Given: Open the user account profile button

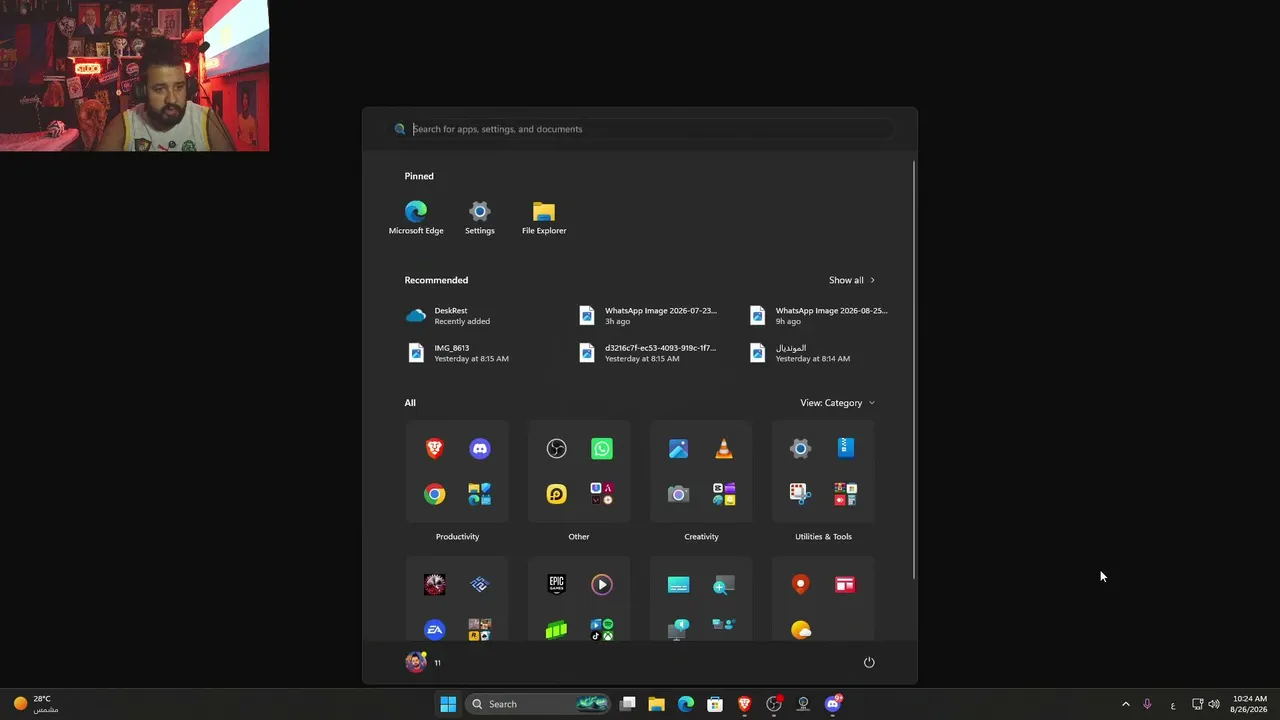Looking at the screenshot, I should pos(423,662).
